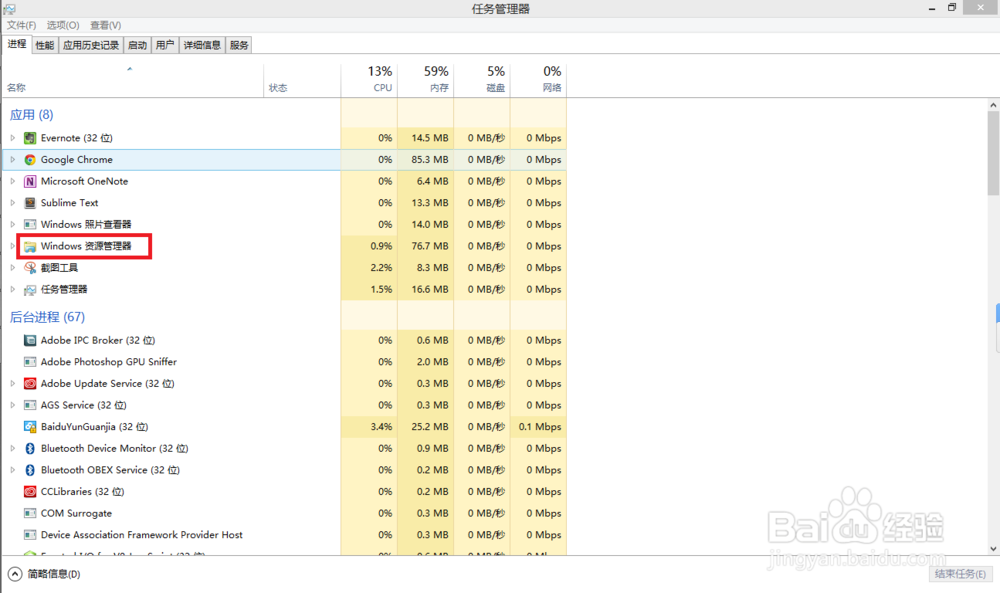Click the 结束任务(E) button
Image resolution: width=1000 pixels, height=593 pixels.
point(960,574)
